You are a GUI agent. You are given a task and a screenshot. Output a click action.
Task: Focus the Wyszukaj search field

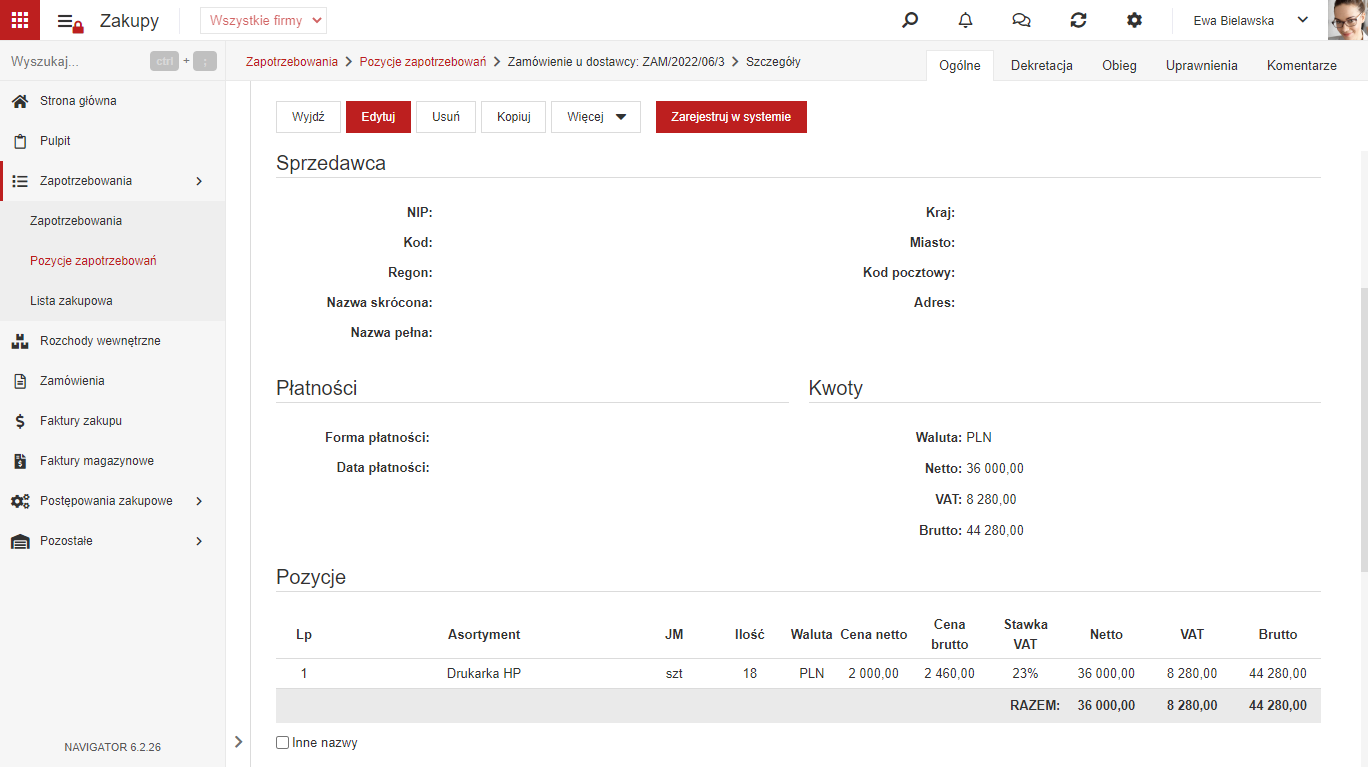[x=75, y=61]
